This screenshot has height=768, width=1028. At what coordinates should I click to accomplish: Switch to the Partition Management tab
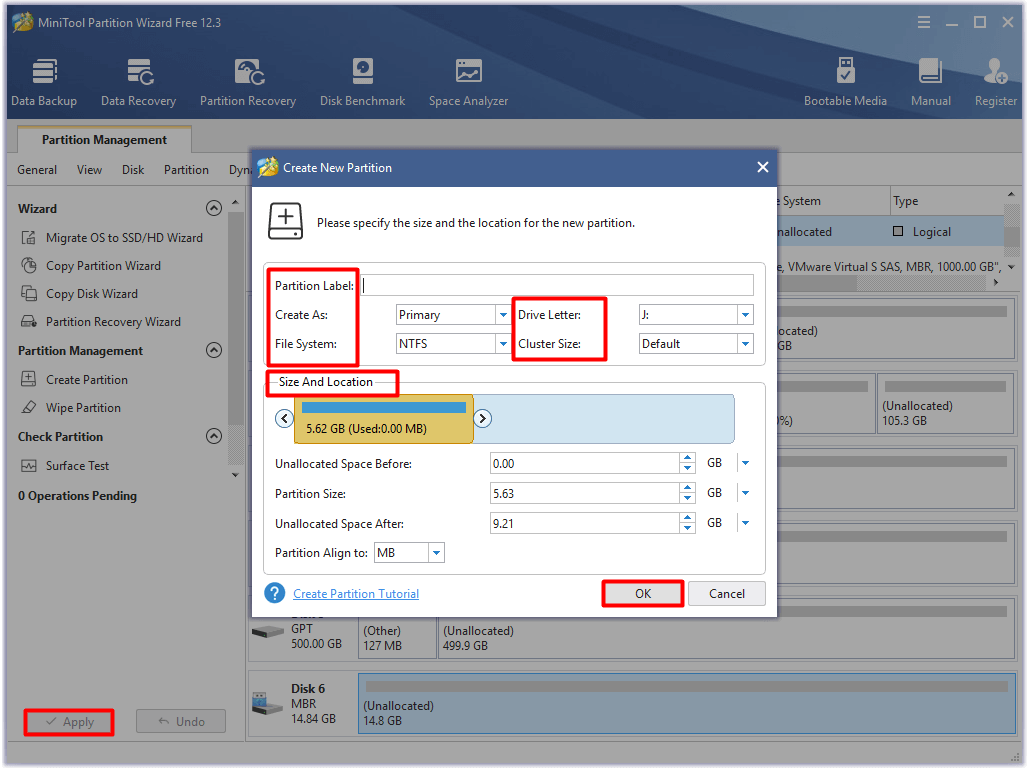tap(104, 140)
